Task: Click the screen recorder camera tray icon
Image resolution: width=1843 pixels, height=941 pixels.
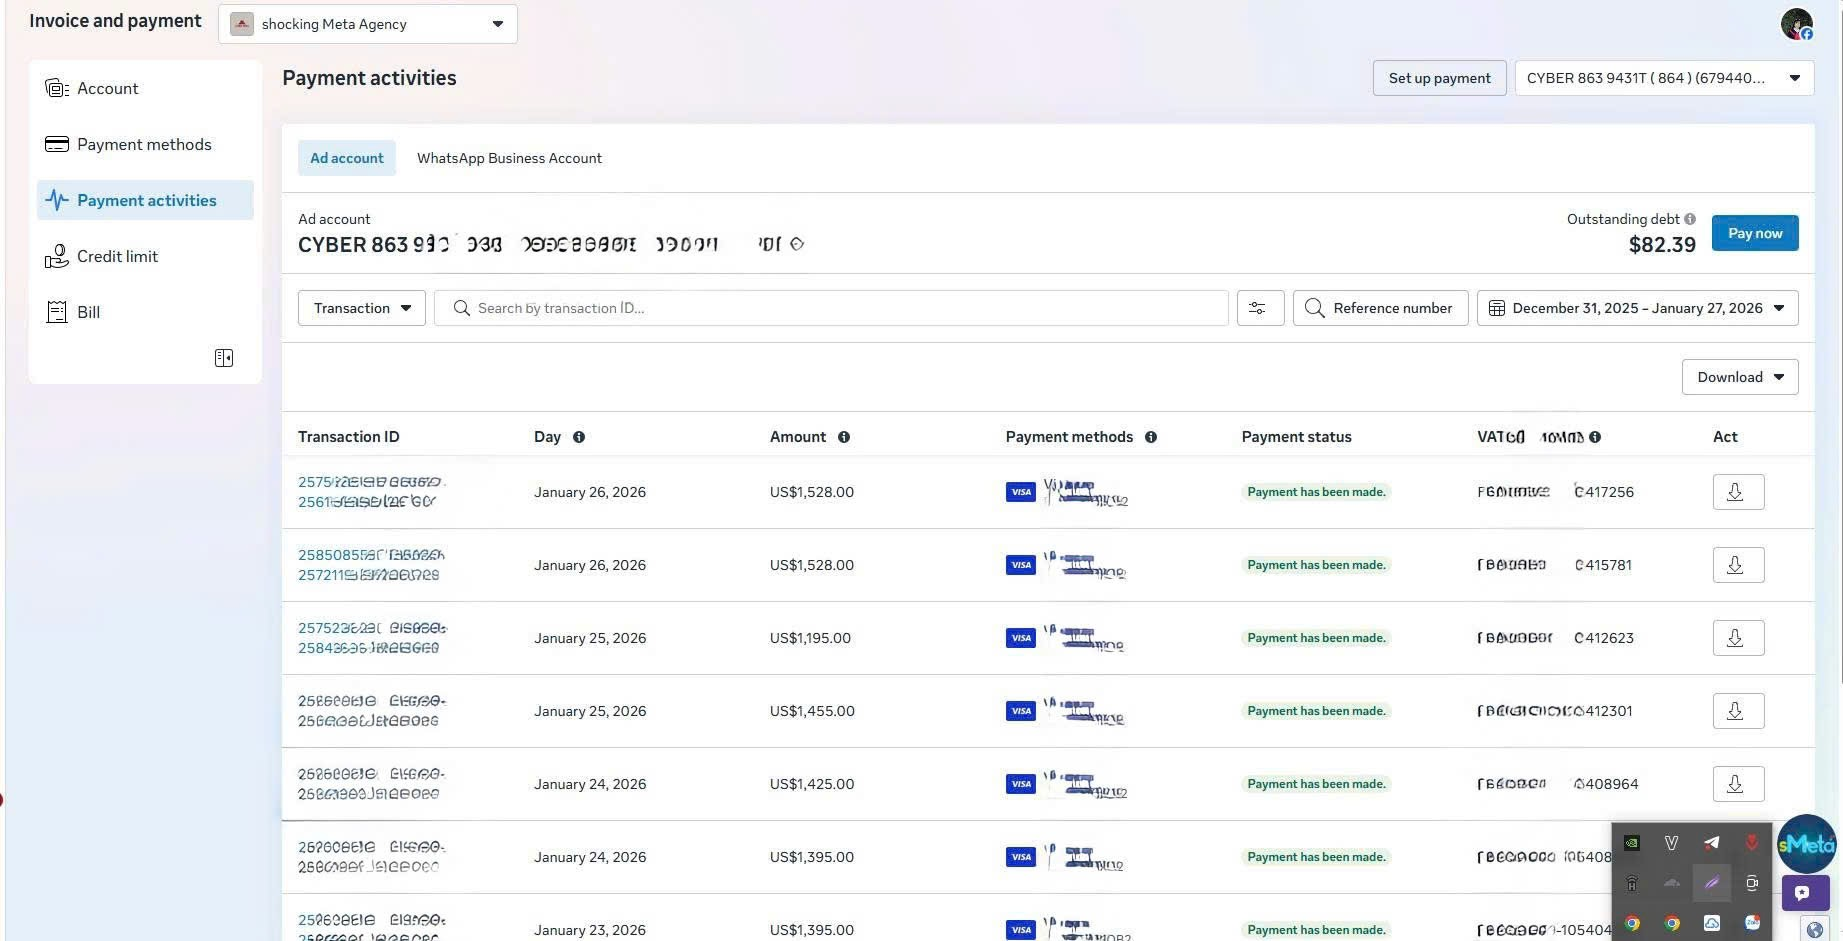Action: (x=1752, y=883)
